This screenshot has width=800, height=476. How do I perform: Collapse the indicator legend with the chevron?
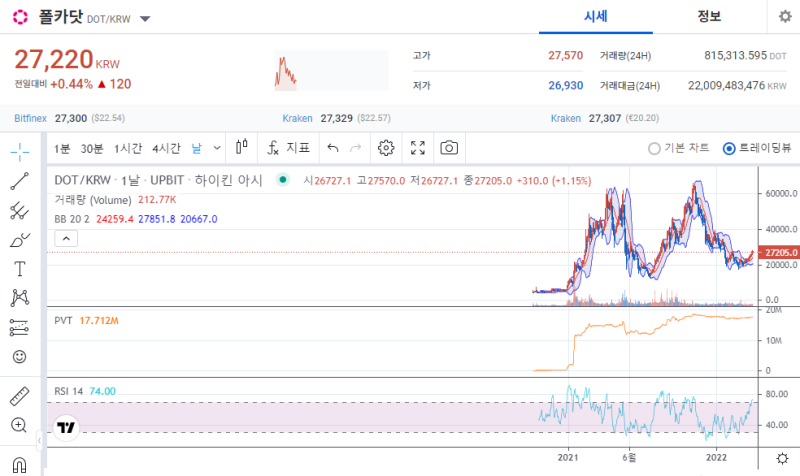(x=66, y=238)
